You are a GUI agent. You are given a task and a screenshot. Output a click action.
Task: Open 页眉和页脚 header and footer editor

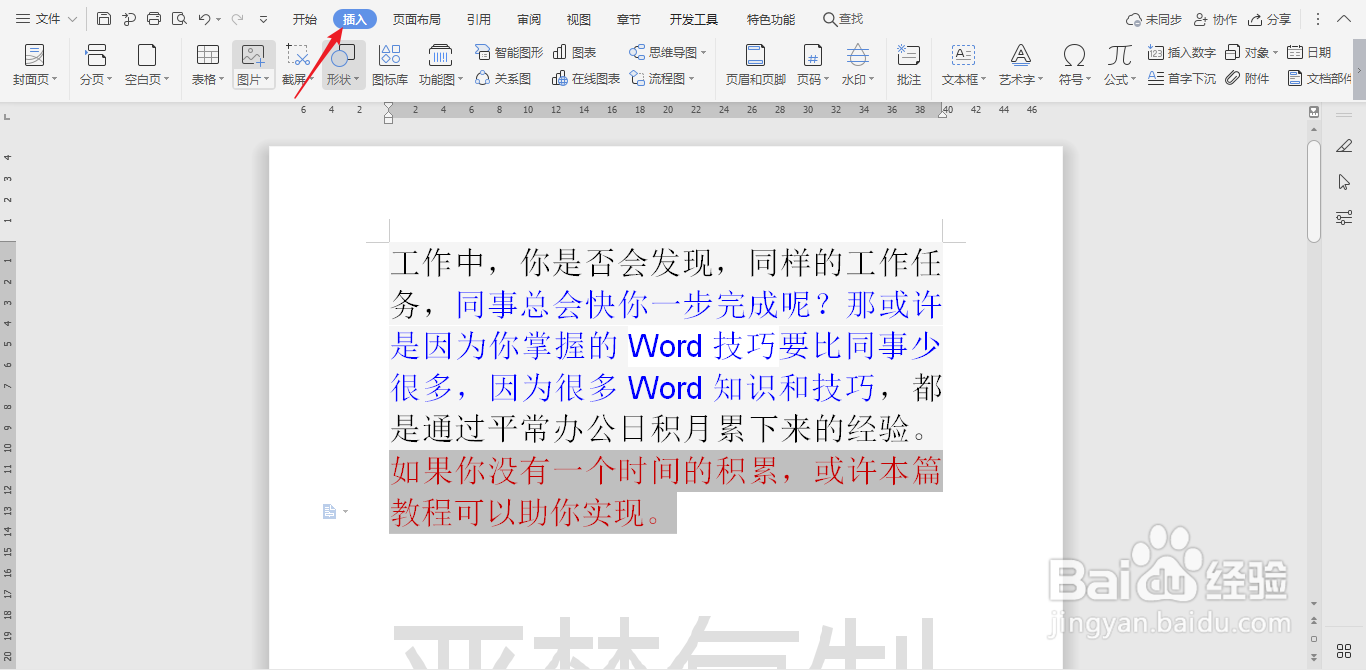tap(755, 62)
